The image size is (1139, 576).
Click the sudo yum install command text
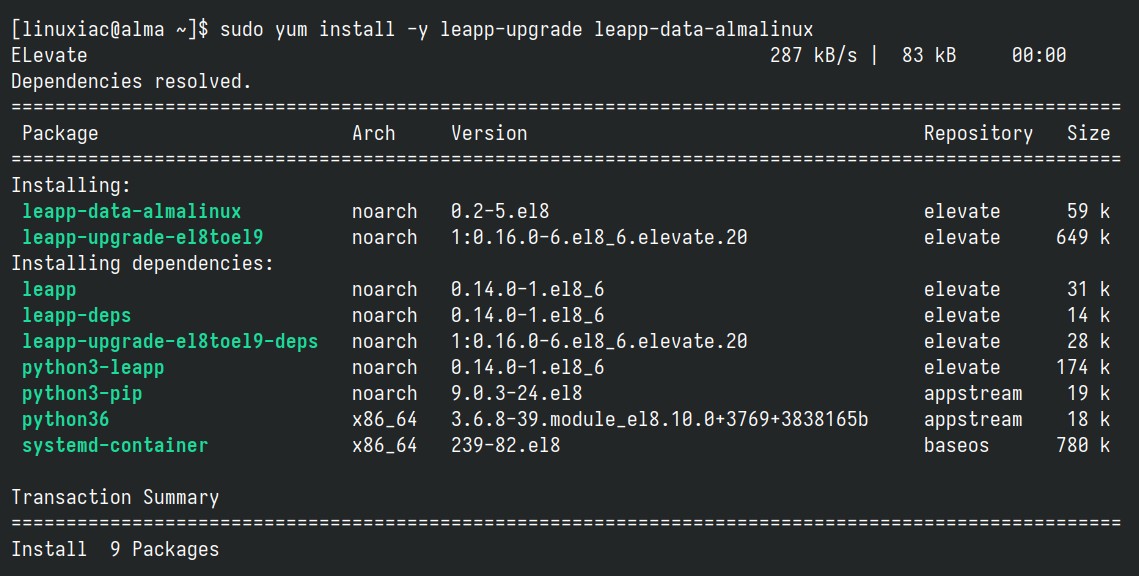point(516,30)
